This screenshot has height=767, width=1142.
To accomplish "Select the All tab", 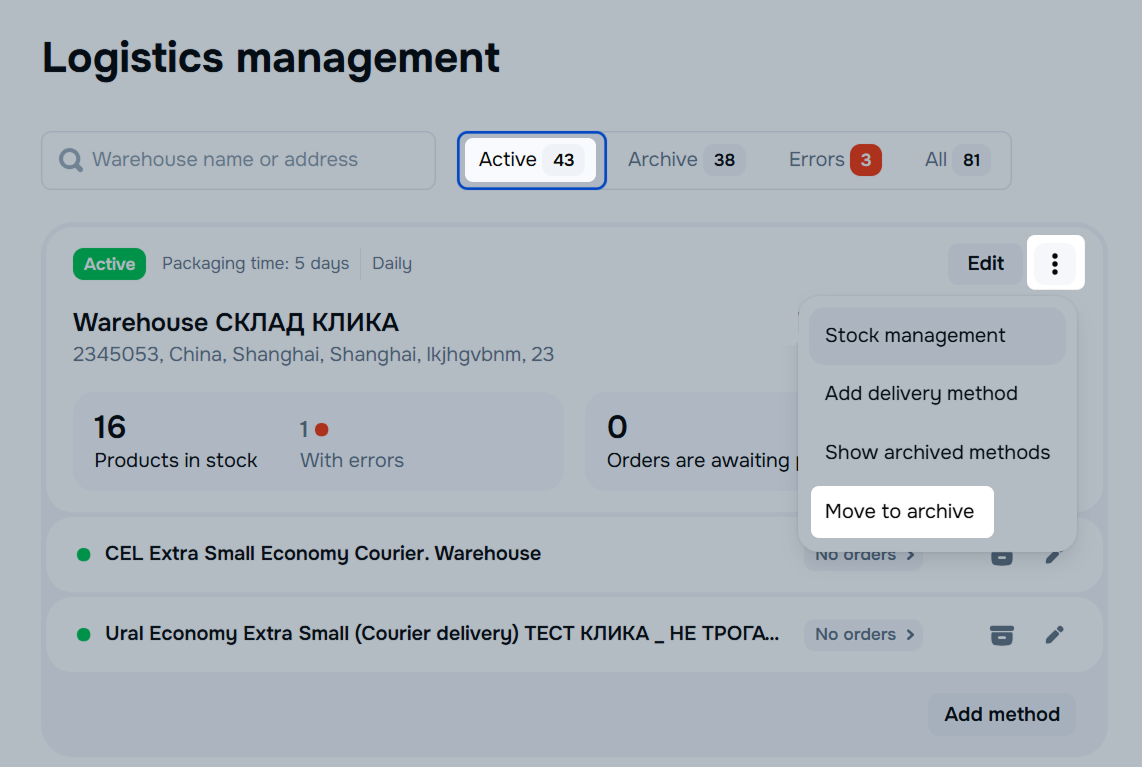I will click(x=955, y=160).
